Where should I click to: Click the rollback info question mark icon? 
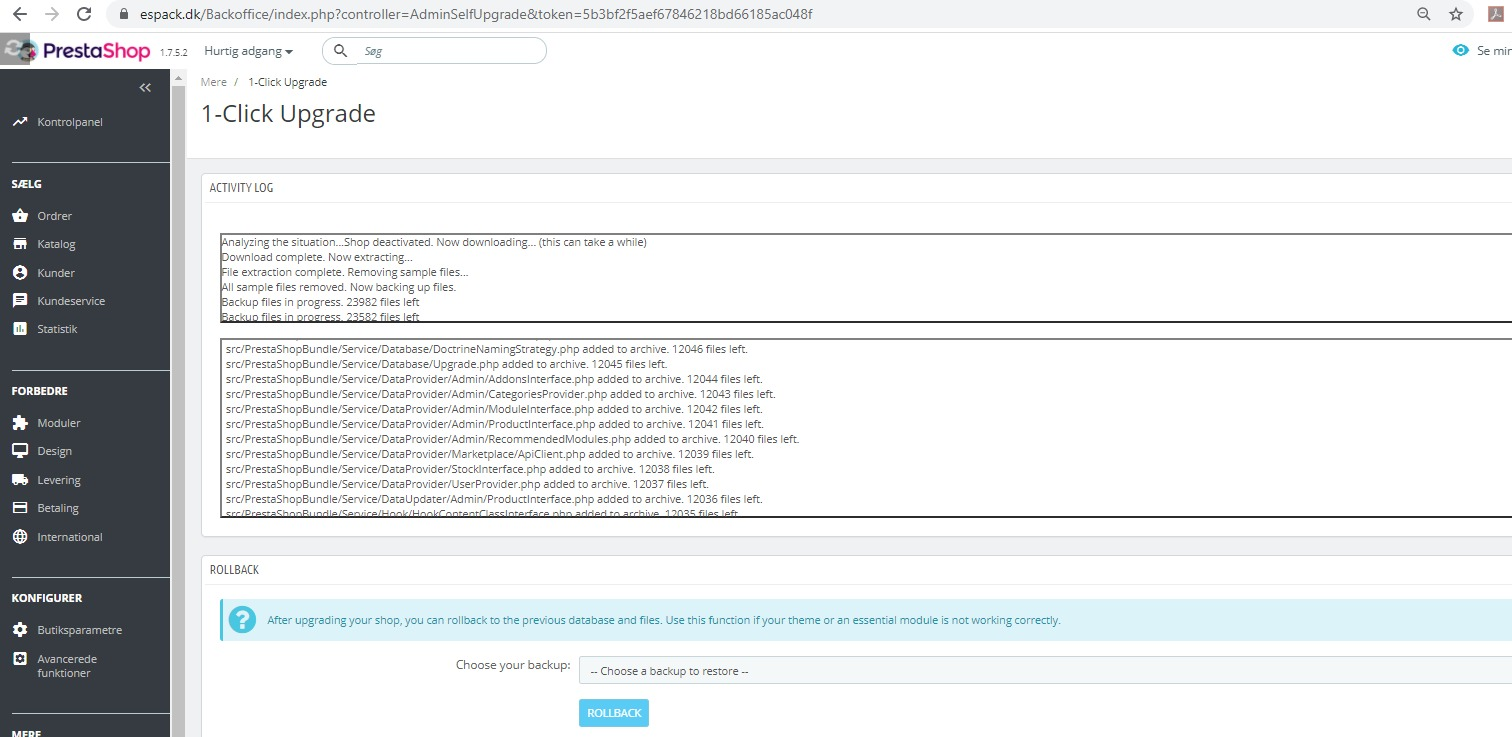coord(242,620)
